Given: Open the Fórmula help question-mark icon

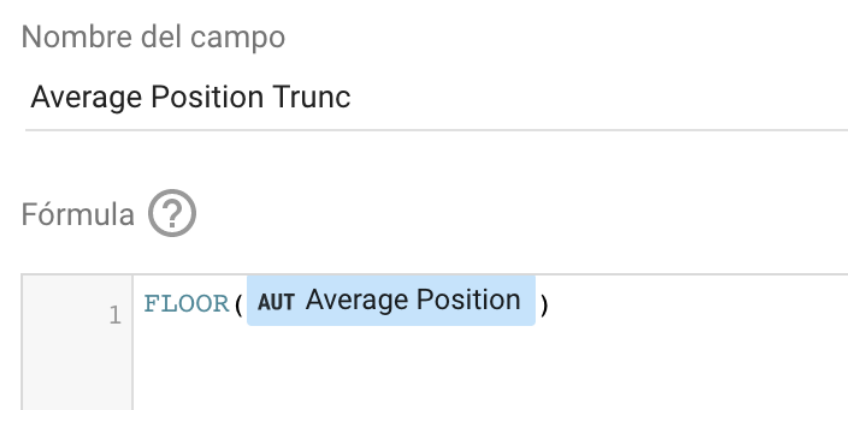Looking at the screenshot, I should coord(172,213).
